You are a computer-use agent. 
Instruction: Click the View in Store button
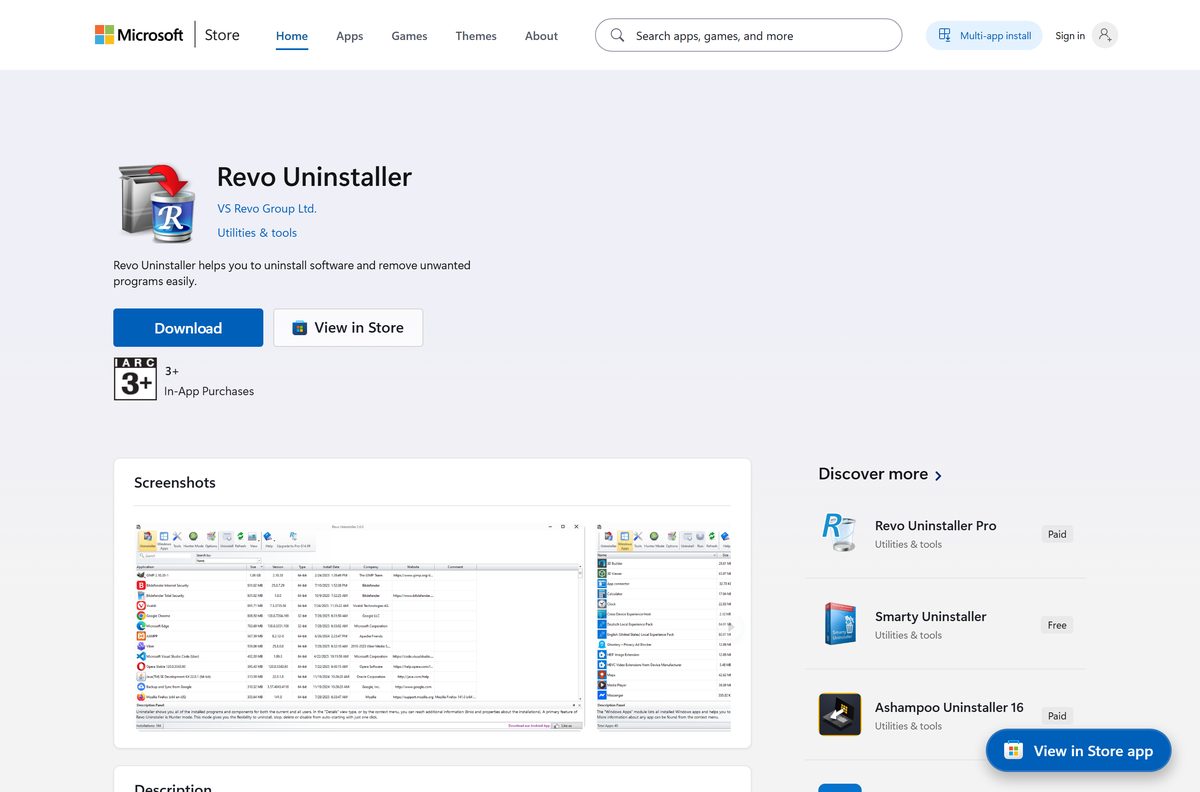[348, 328]
